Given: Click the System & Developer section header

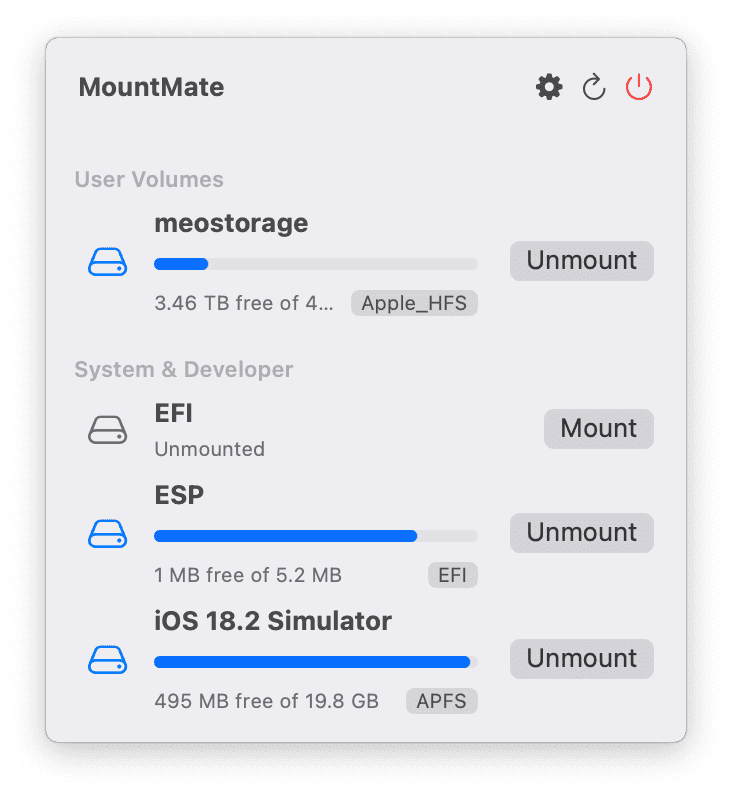Looking at the screenshot, I should click(x=184, y=370).
